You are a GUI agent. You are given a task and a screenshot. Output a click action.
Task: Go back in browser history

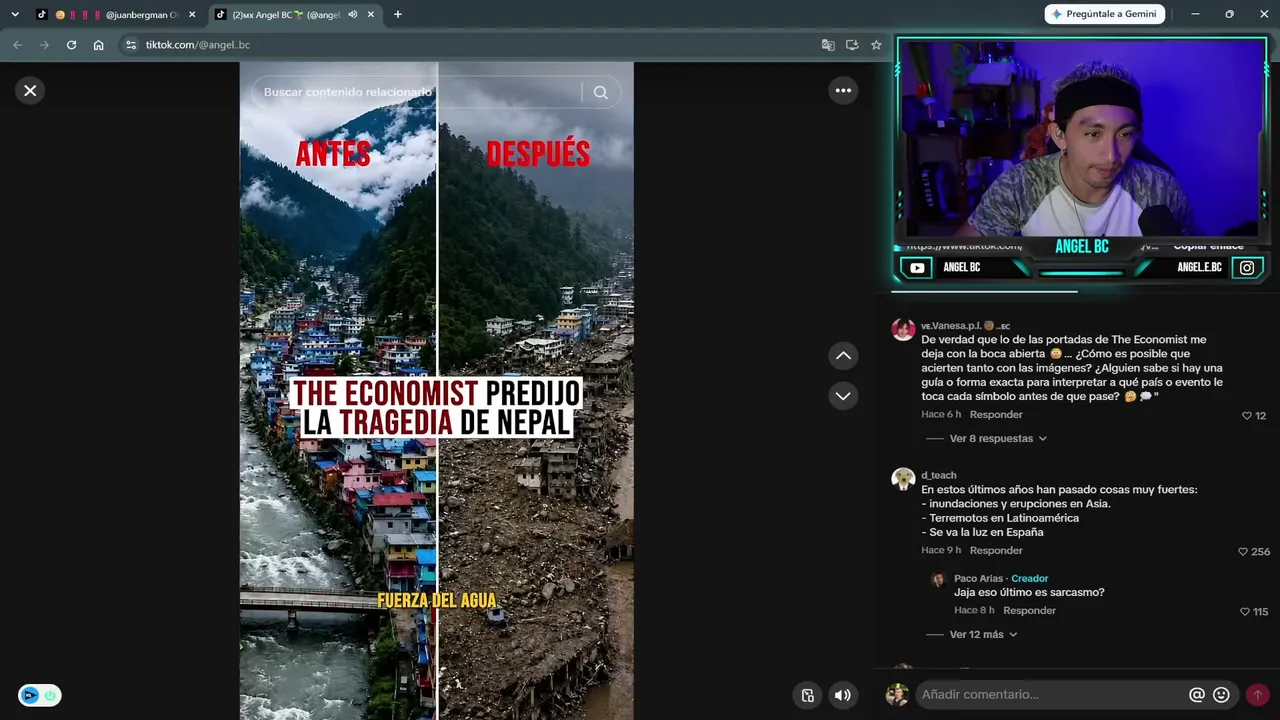click(x=17, y=45)
